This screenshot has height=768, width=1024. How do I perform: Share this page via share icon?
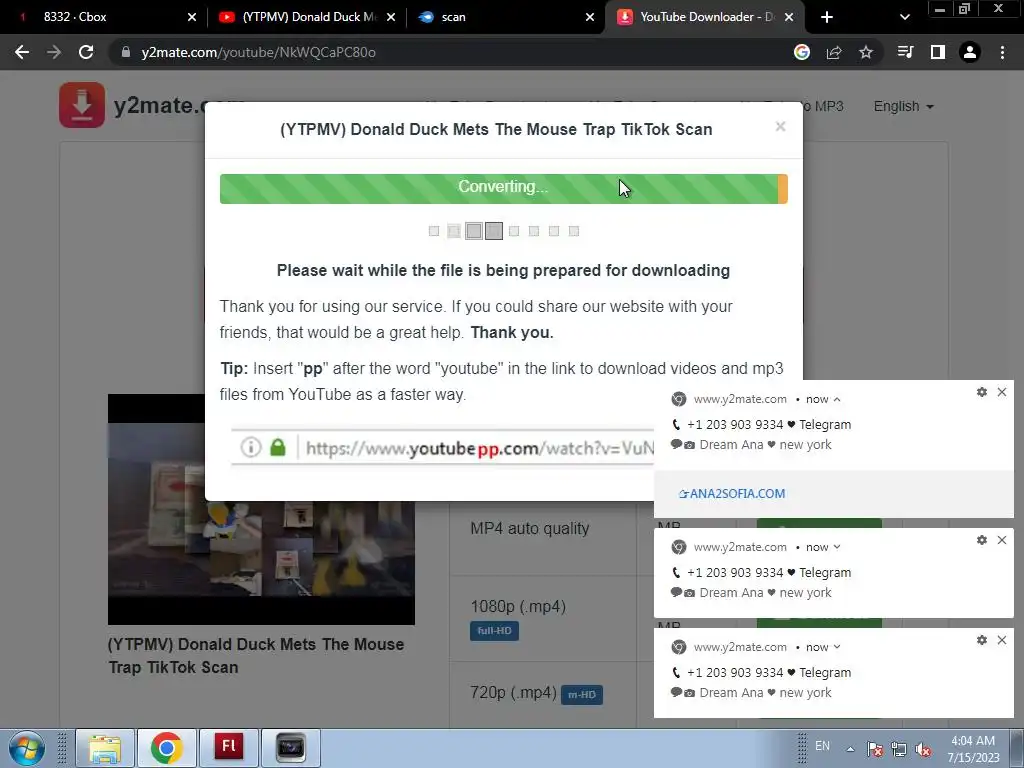(x=834, y=52)
